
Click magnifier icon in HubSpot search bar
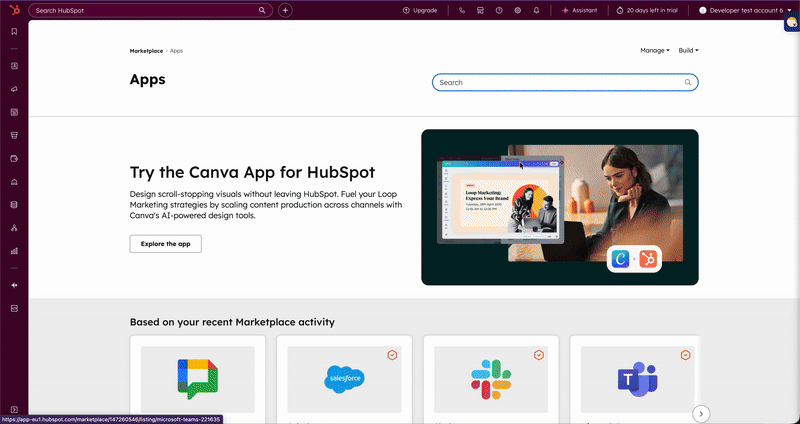pyautogui.click(x=262, y=10)
